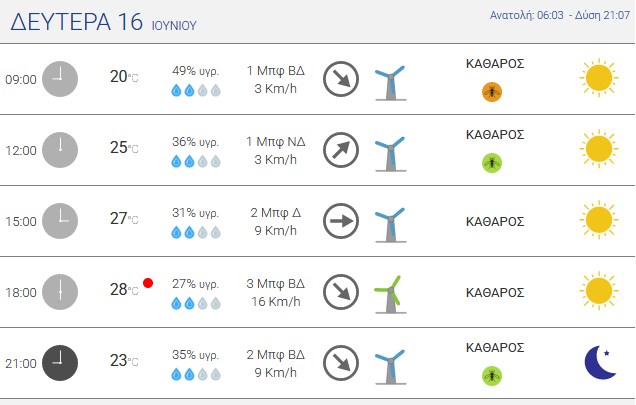
Task: Click the crescent moon icon at 21:00
Action: point(600,362)
